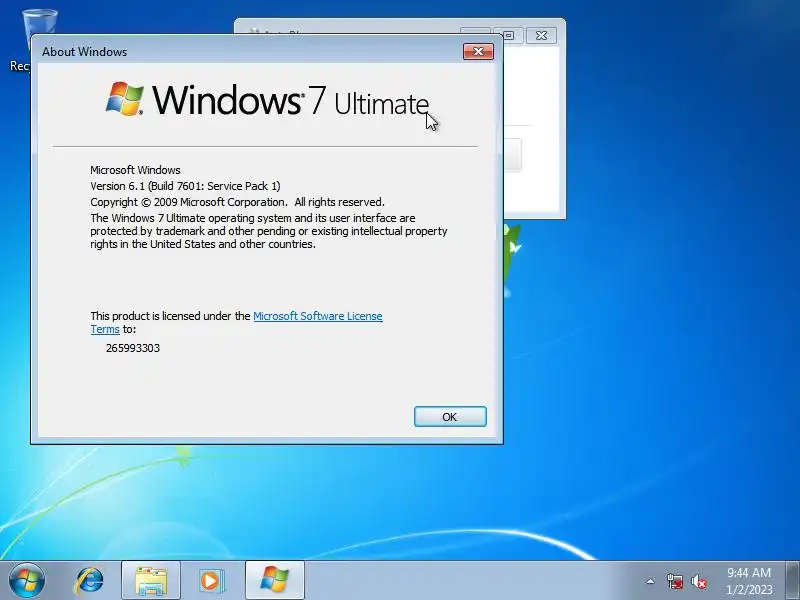This screenshot has width=800, height=600.
Task: Close the About Windows dialog
Action: point(478,52)
